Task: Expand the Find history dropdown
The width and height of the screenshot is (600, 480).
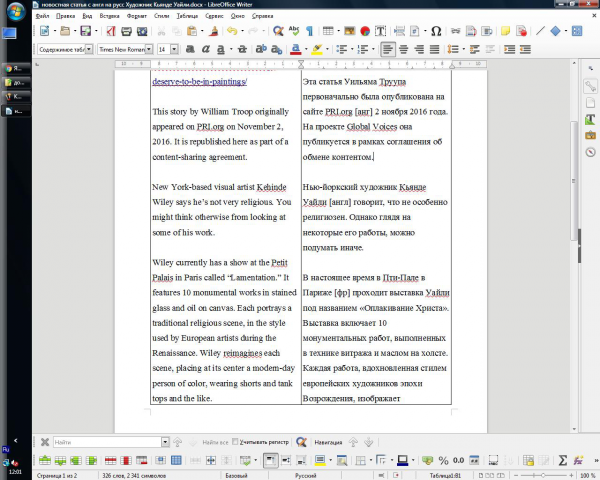Action: click(x=165, y=442)
